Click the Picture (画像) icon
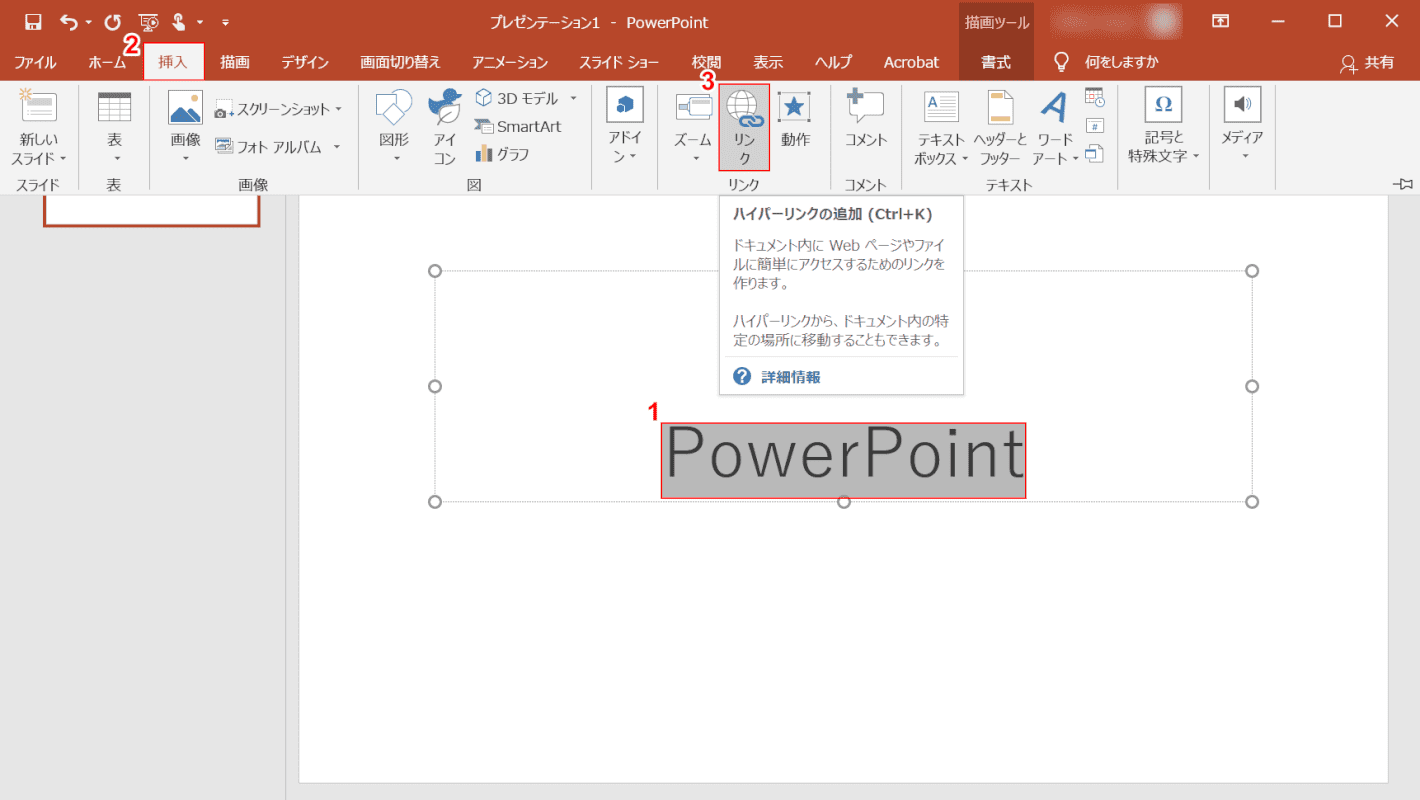 185,128
